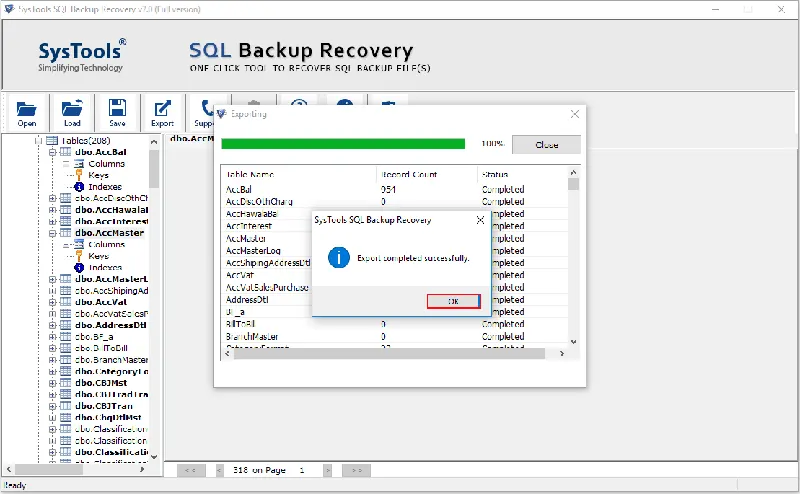Viewport: 800px width, 494px height.
Task: Select dbo.ChqDtlMst table in tree
Action: coord(108,417)
